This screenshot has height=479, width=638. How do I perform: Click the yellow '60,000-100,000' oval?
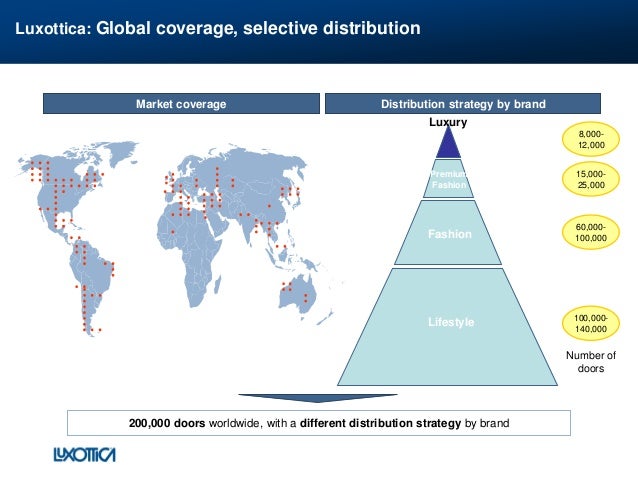pos(591,232)
